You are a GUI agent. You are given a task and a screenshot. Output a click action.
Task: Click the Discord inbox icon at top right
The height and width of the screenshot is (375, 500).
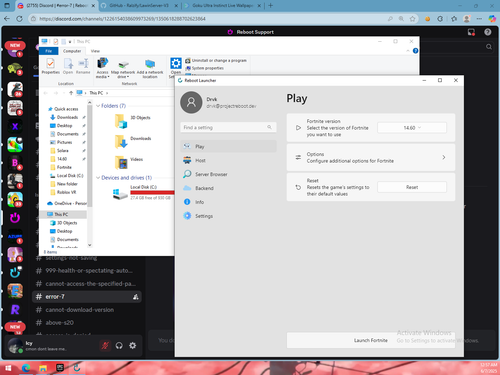pyautogui.click(x=471, y=32)
